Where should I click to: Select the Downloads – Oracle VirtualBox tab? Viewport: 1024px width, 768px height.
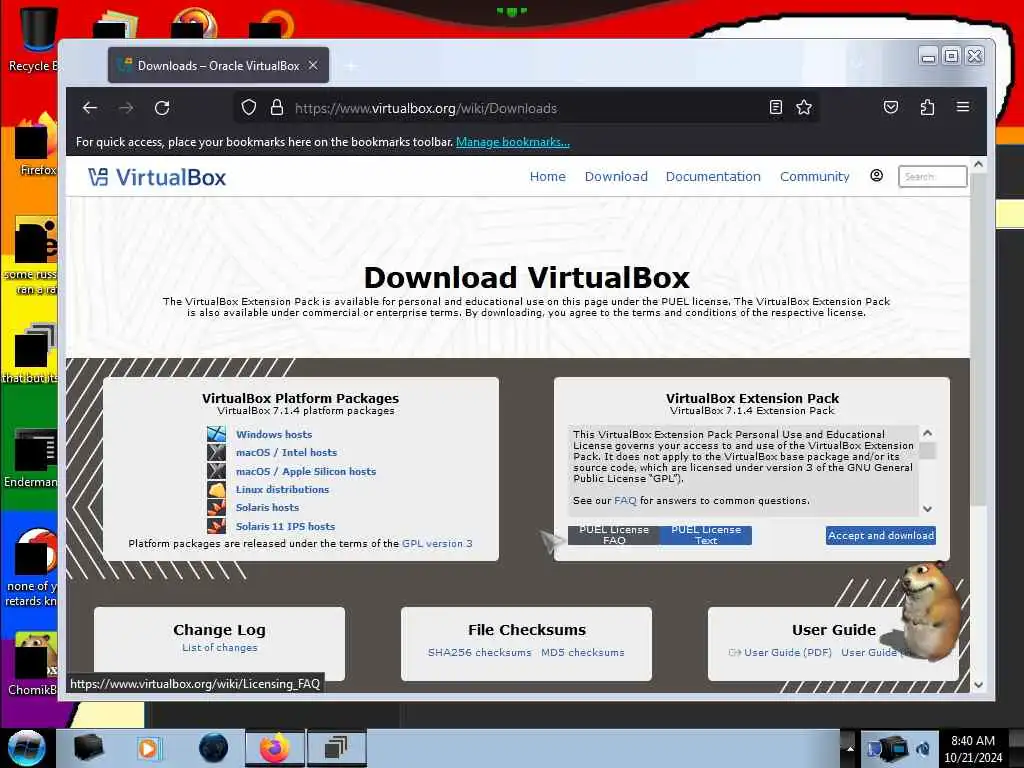coord(218,65)
